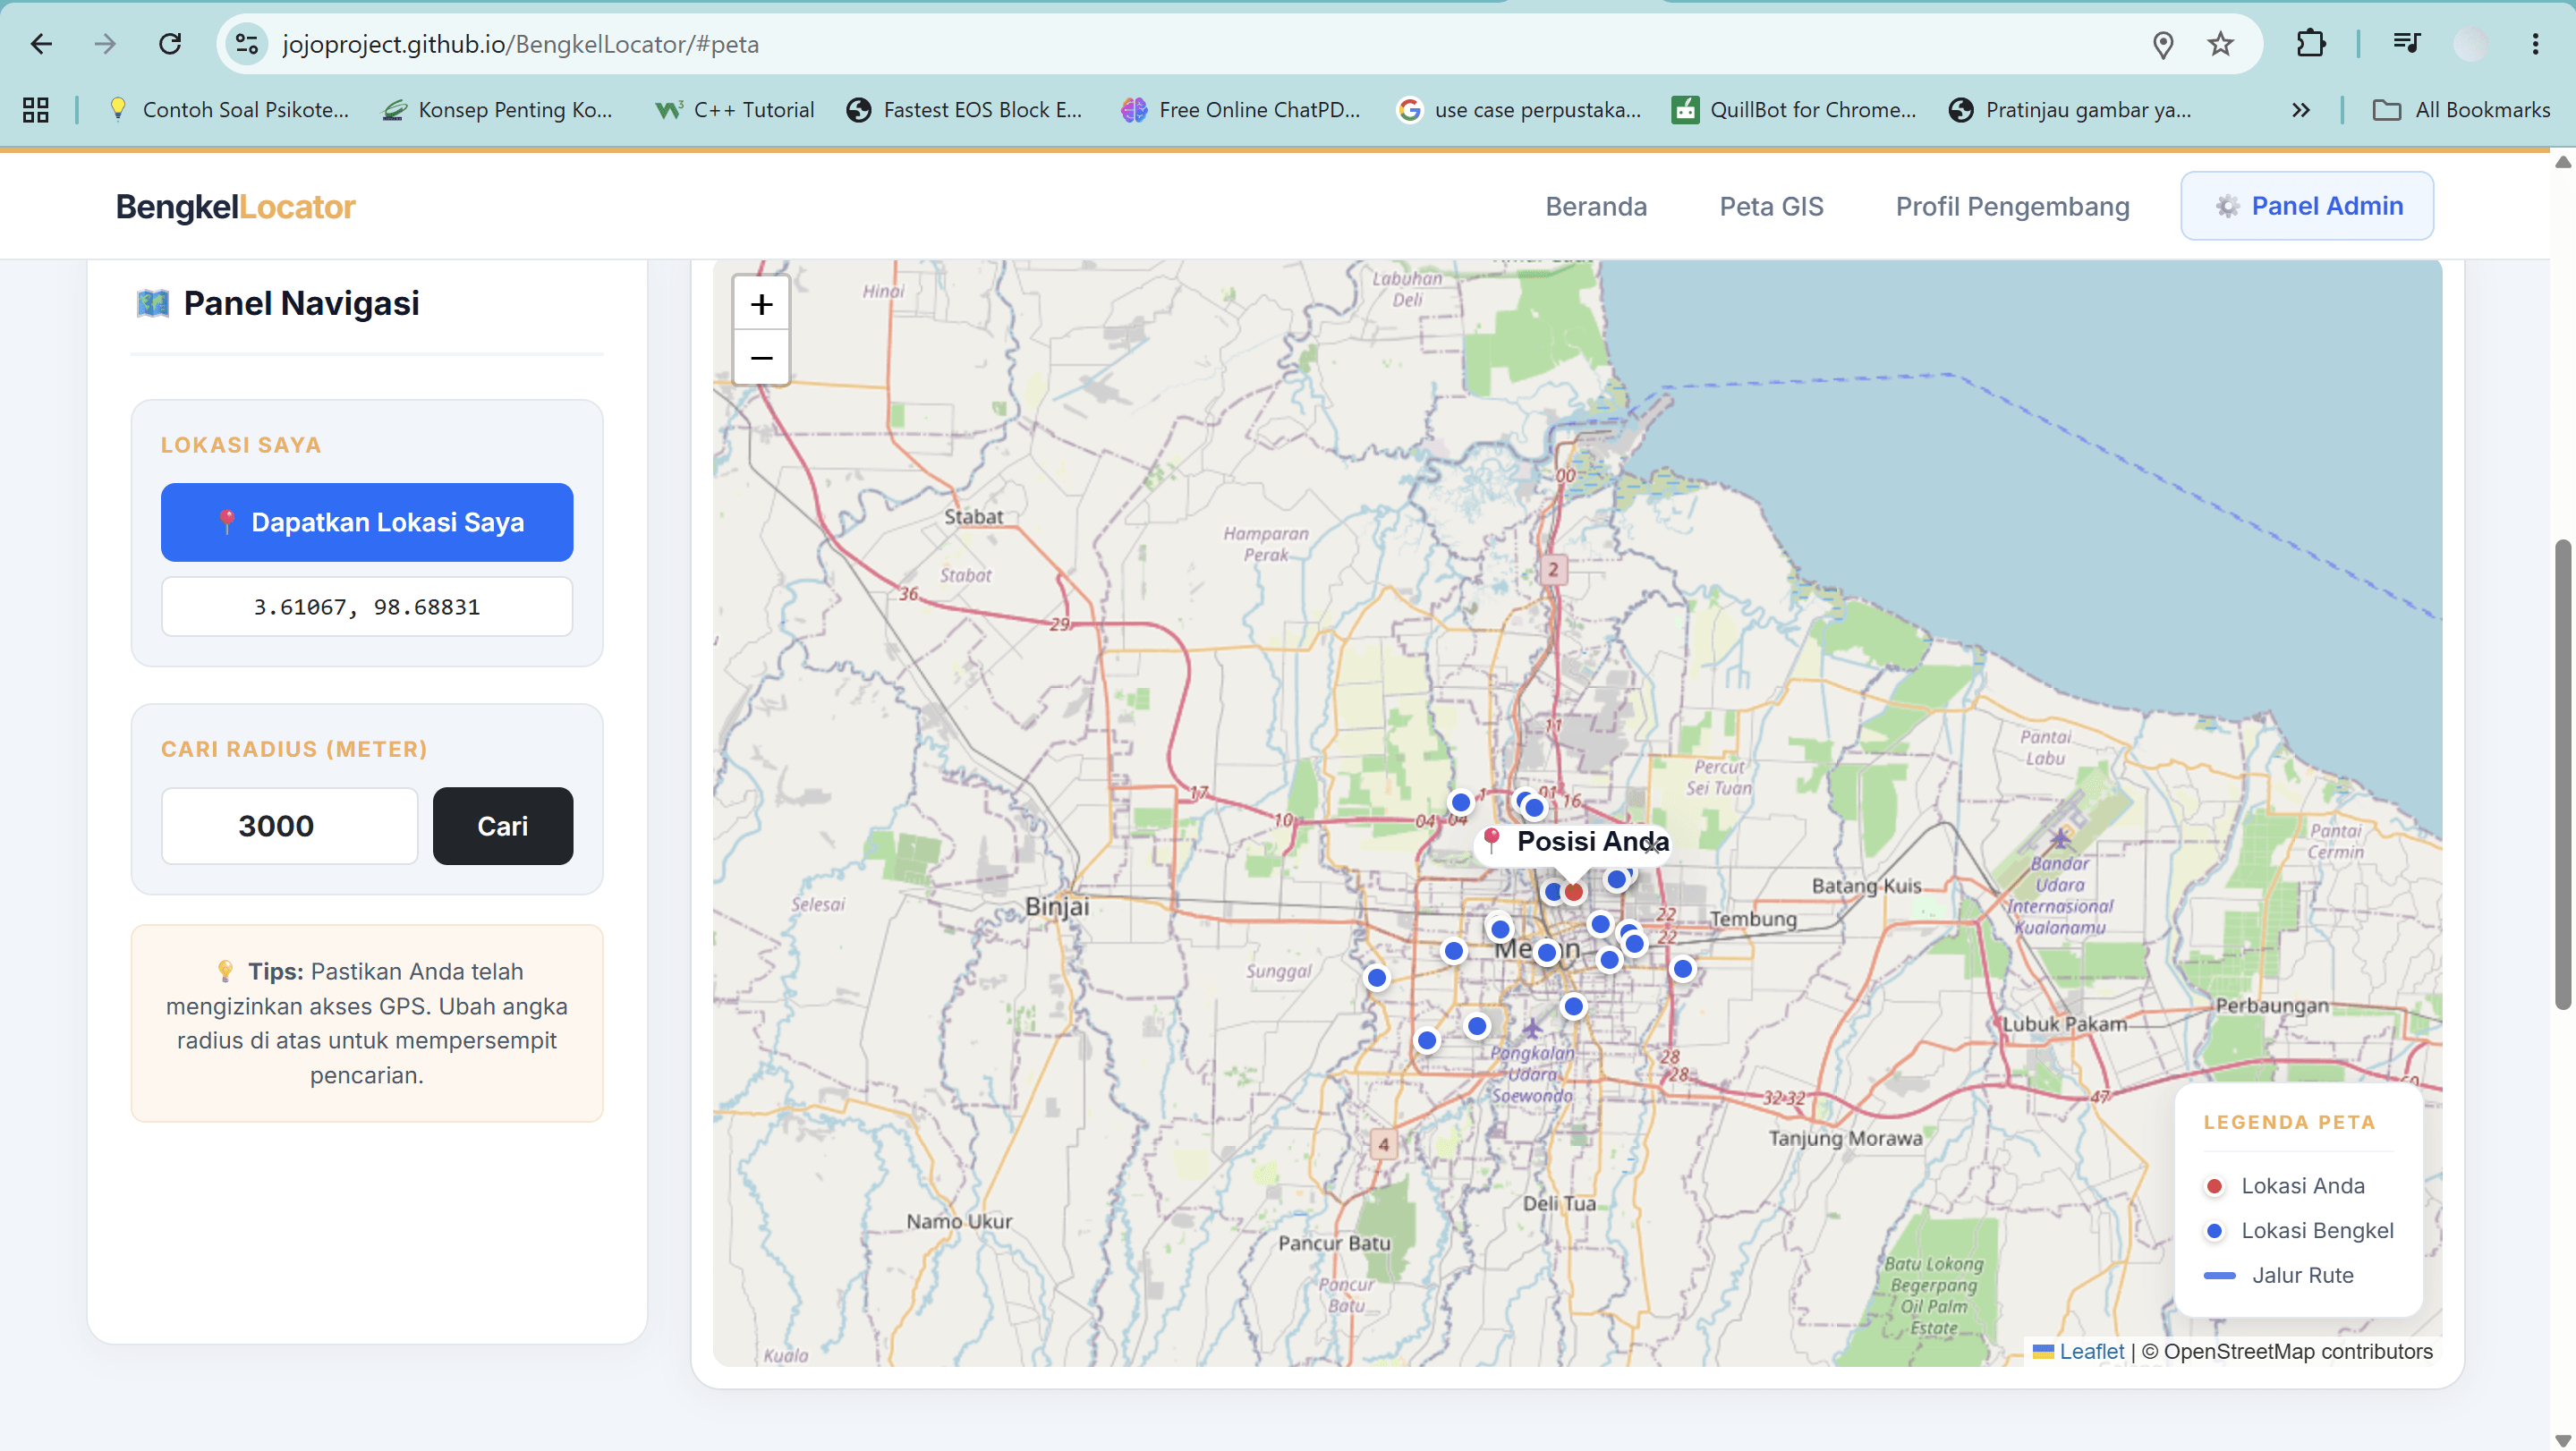Click the Cari search button
This screenshot has width=2576, height=1451.
(x=503, y=826)
